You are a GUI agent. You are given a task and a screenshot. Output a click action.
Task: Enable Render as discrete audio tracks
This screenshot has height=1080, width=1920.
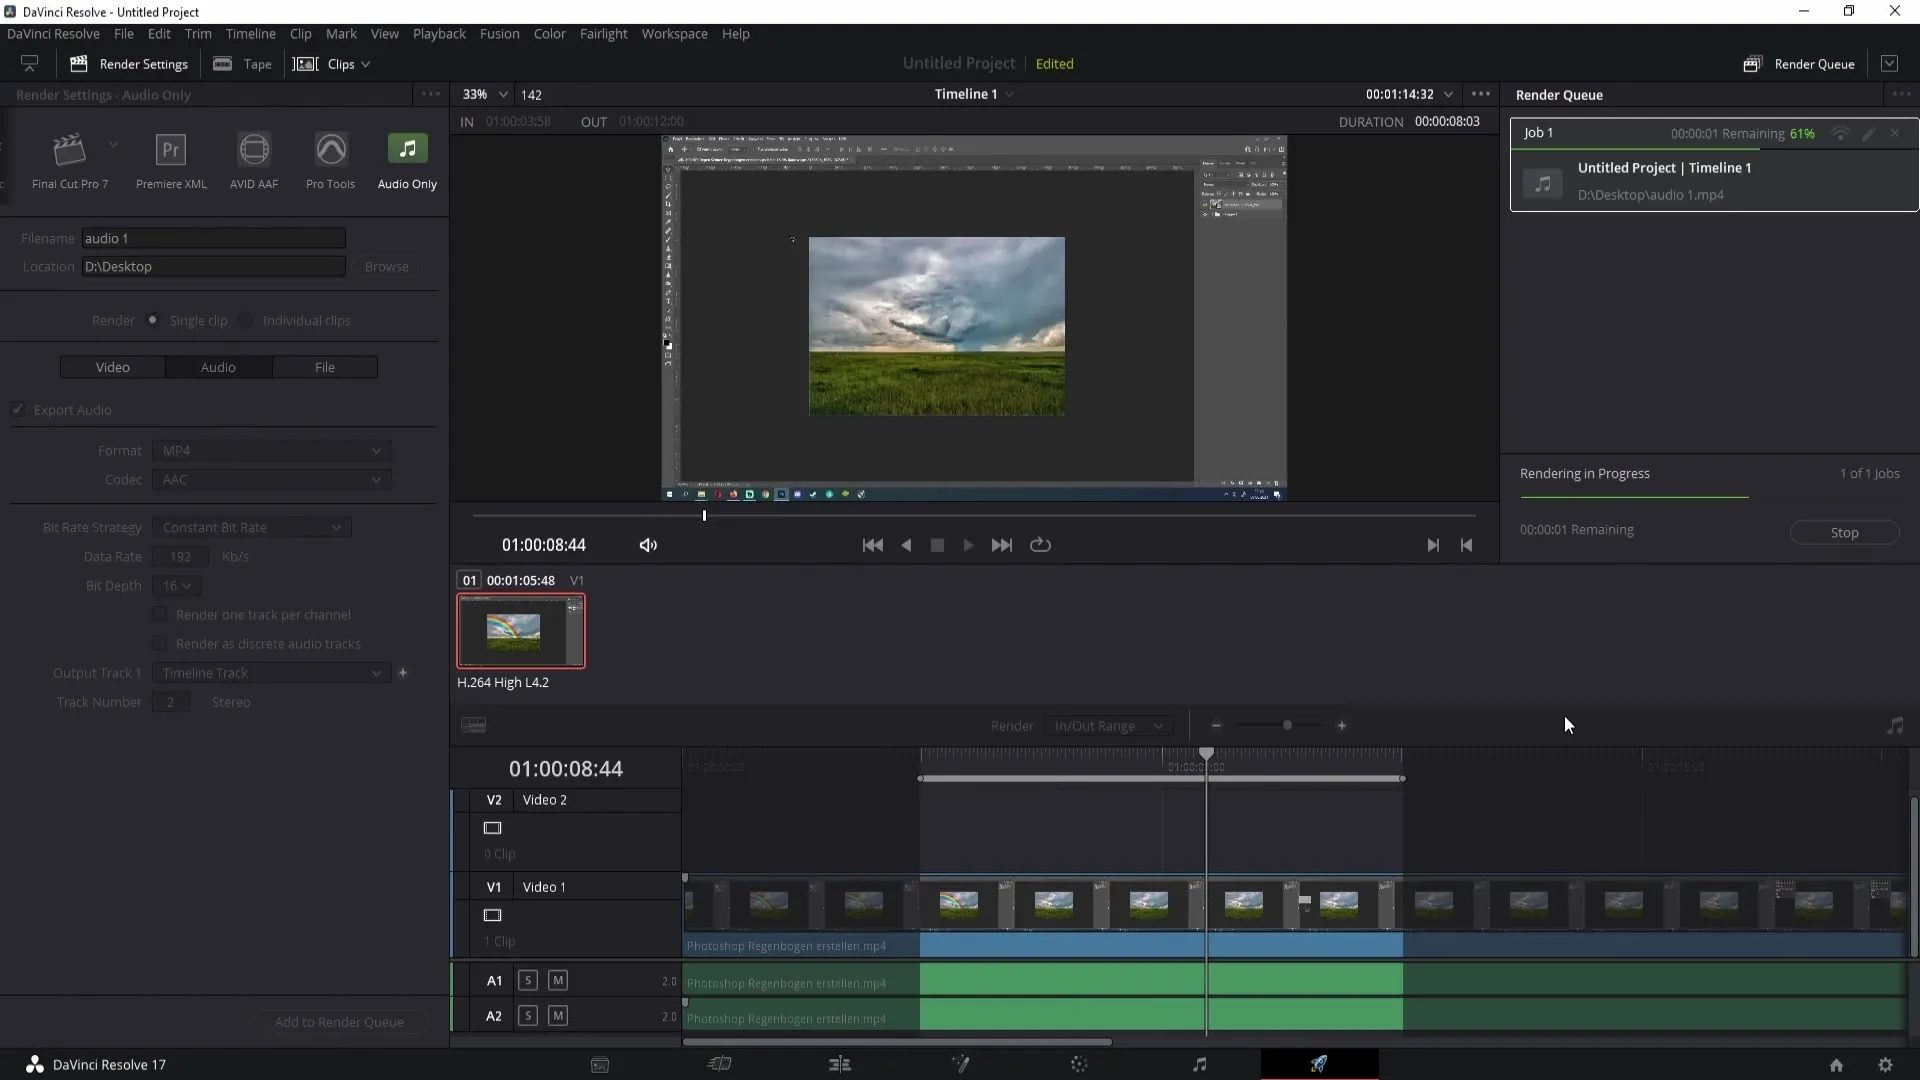[x=160, y=644]
